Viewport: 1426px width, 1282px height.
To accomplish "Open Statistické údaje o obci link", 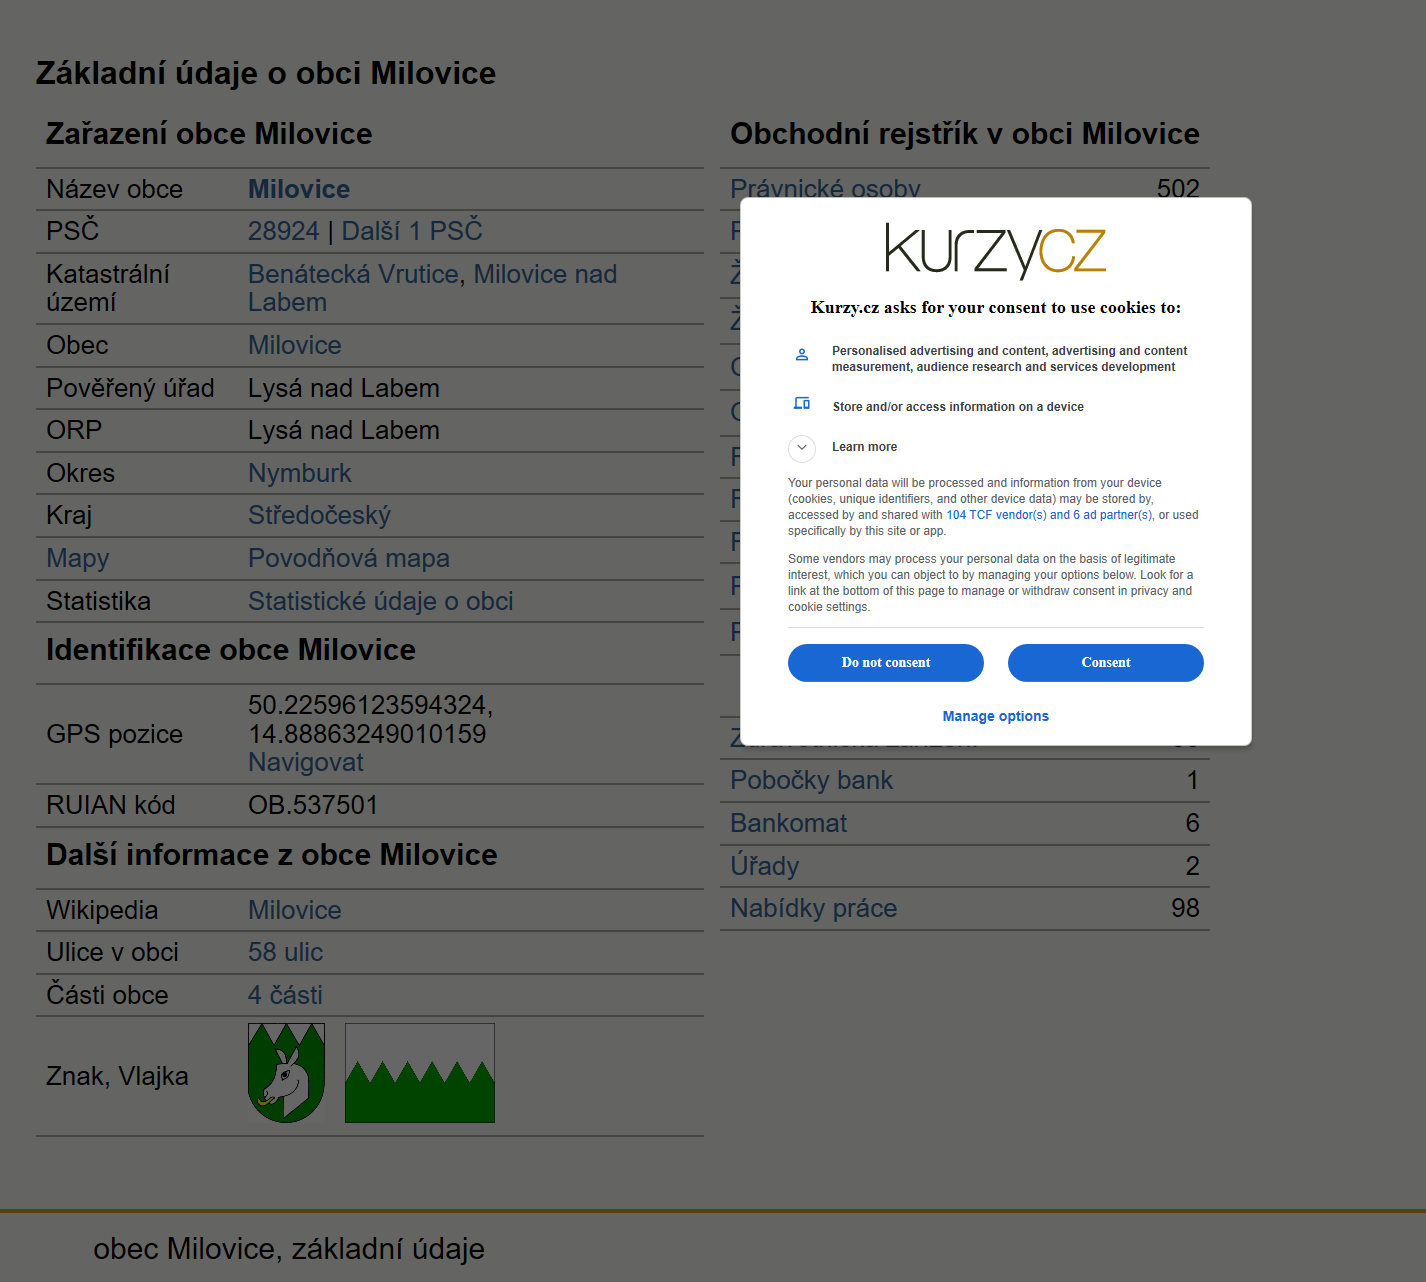I will 381,601.
